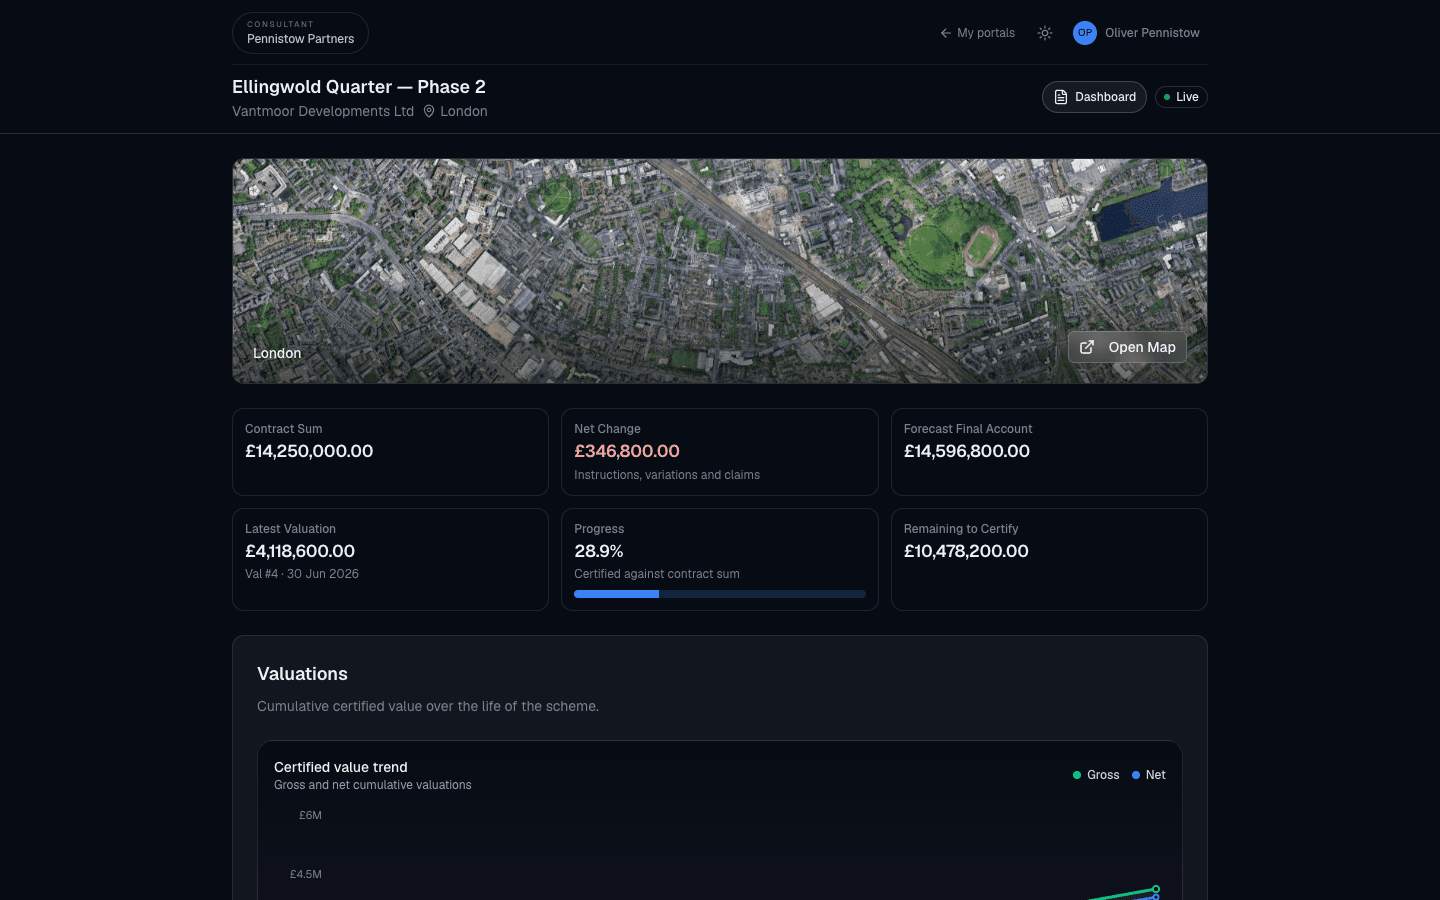Click the back arrow beside My portals
The width and height of the screenshot is (1440, 900).
click(x=945, y=33)
